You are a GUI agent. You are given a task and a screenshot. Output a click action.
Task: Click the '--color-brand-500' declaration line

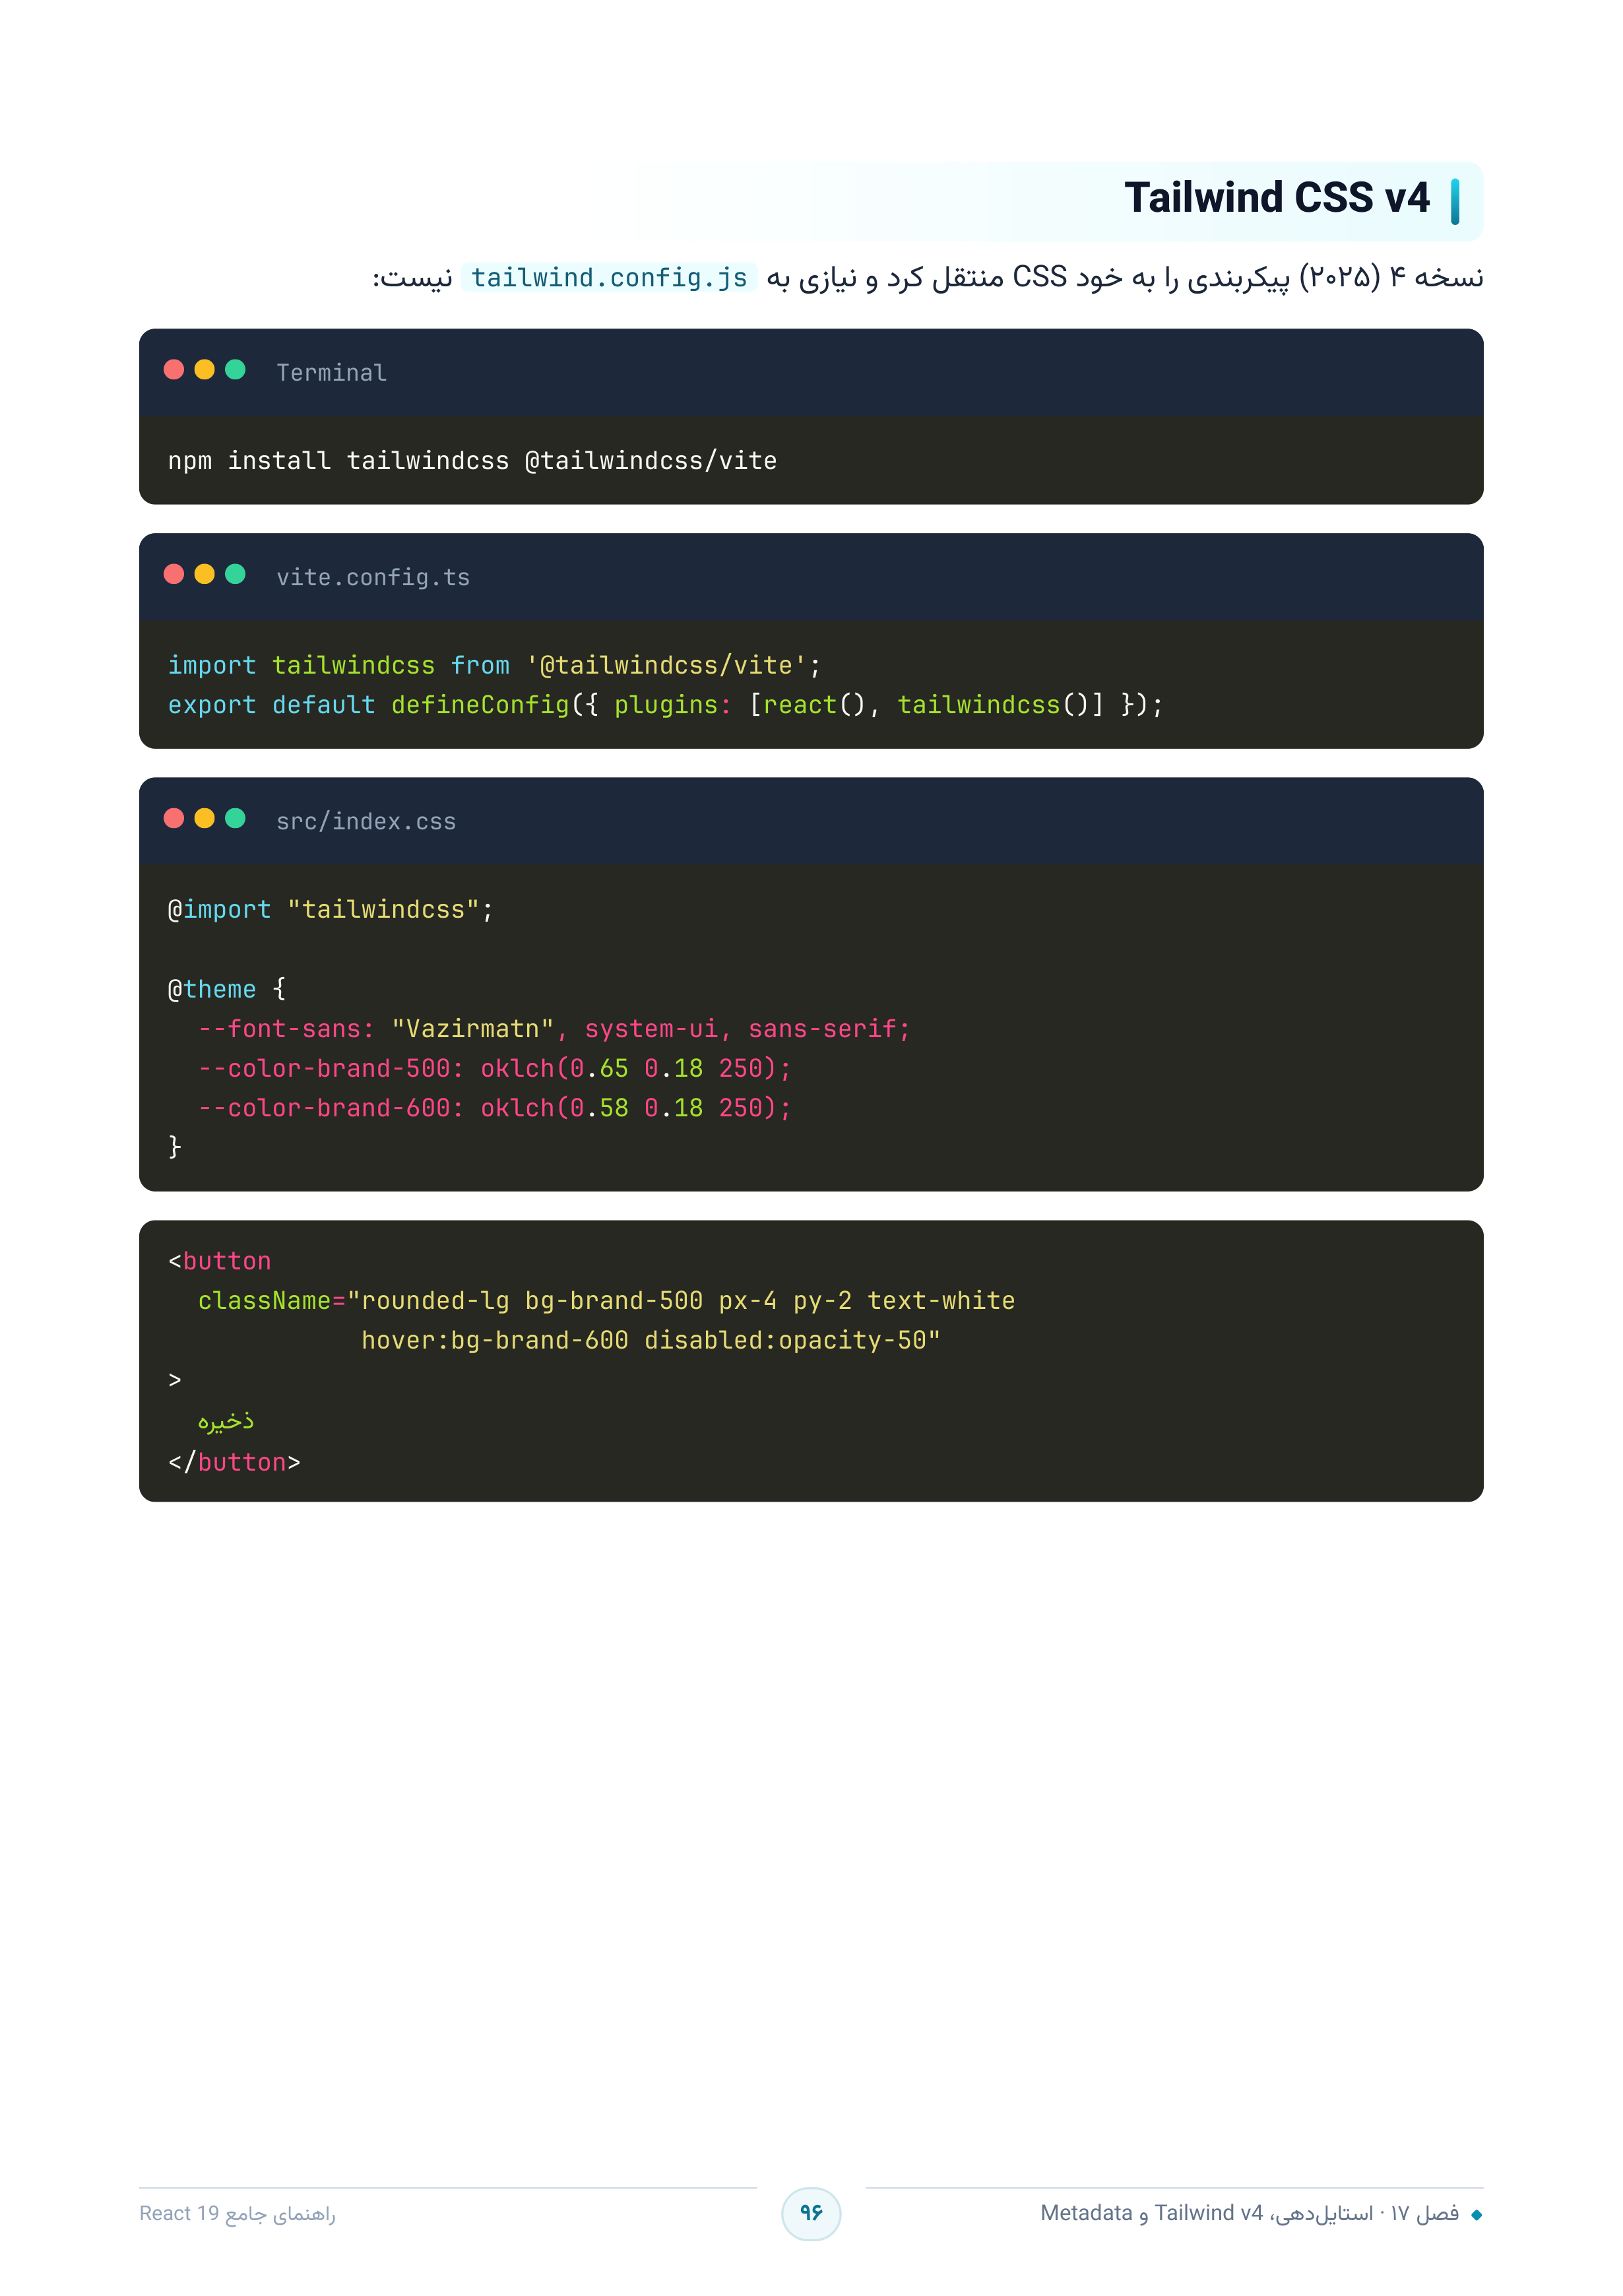coord(494,1069)
